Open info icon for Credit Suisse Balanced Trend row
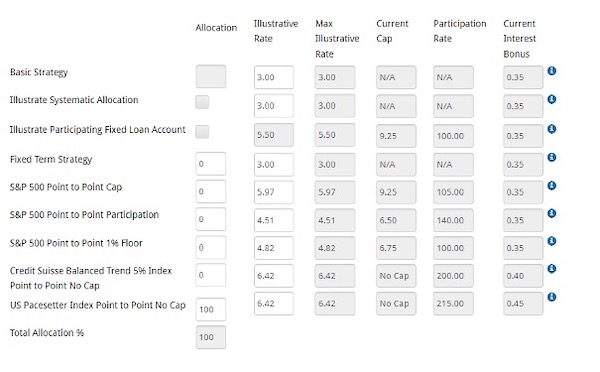Image resolution: width=600 pixels, height=372 pixels. [x=551, y=269]
